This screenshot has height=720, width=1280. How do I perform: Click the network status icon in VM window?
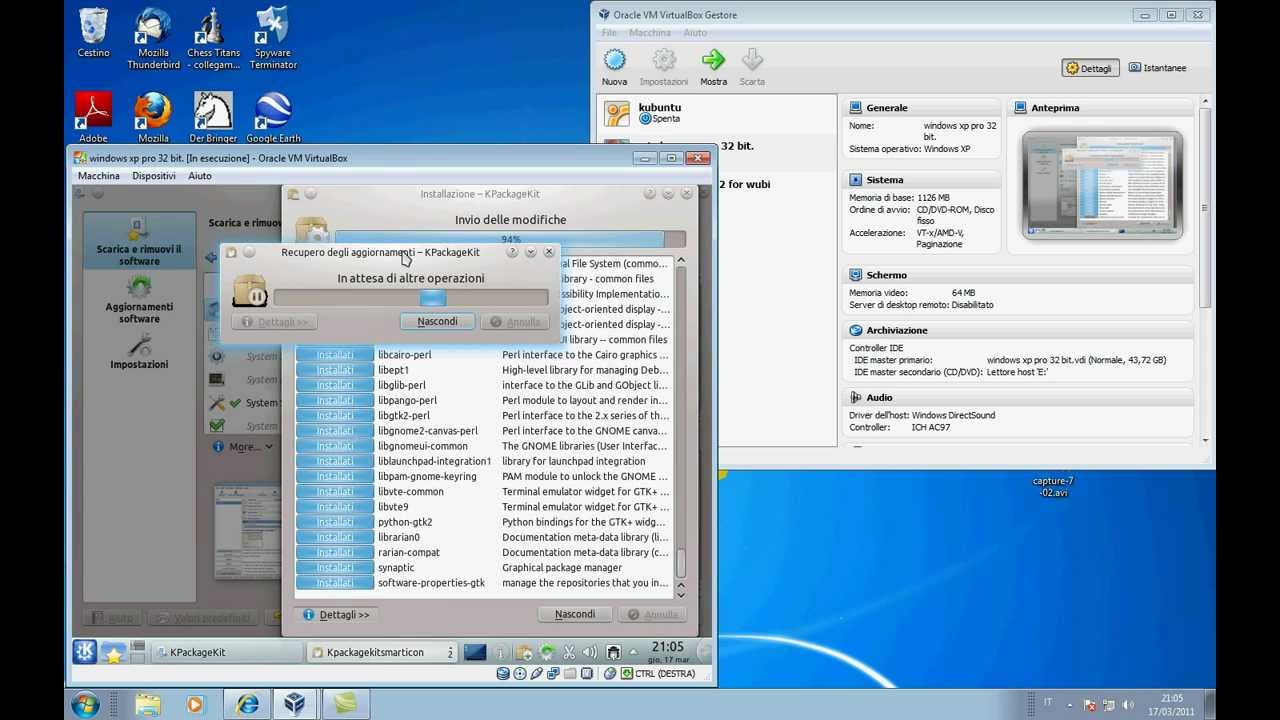coord(553,674)
